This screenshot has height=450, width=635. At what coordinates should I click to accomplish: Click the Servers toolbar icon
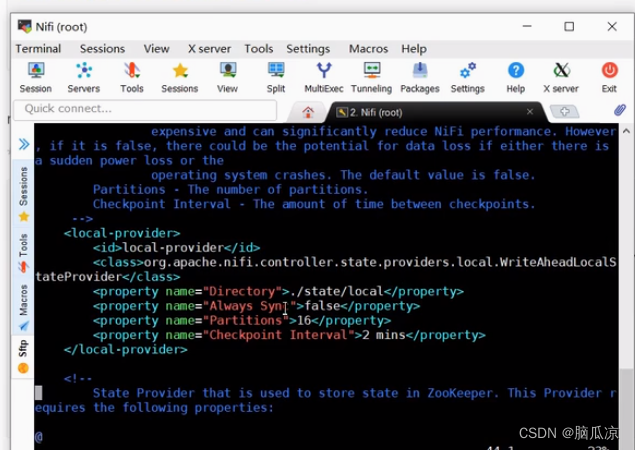pyautogui.click(x=83, y=77)
